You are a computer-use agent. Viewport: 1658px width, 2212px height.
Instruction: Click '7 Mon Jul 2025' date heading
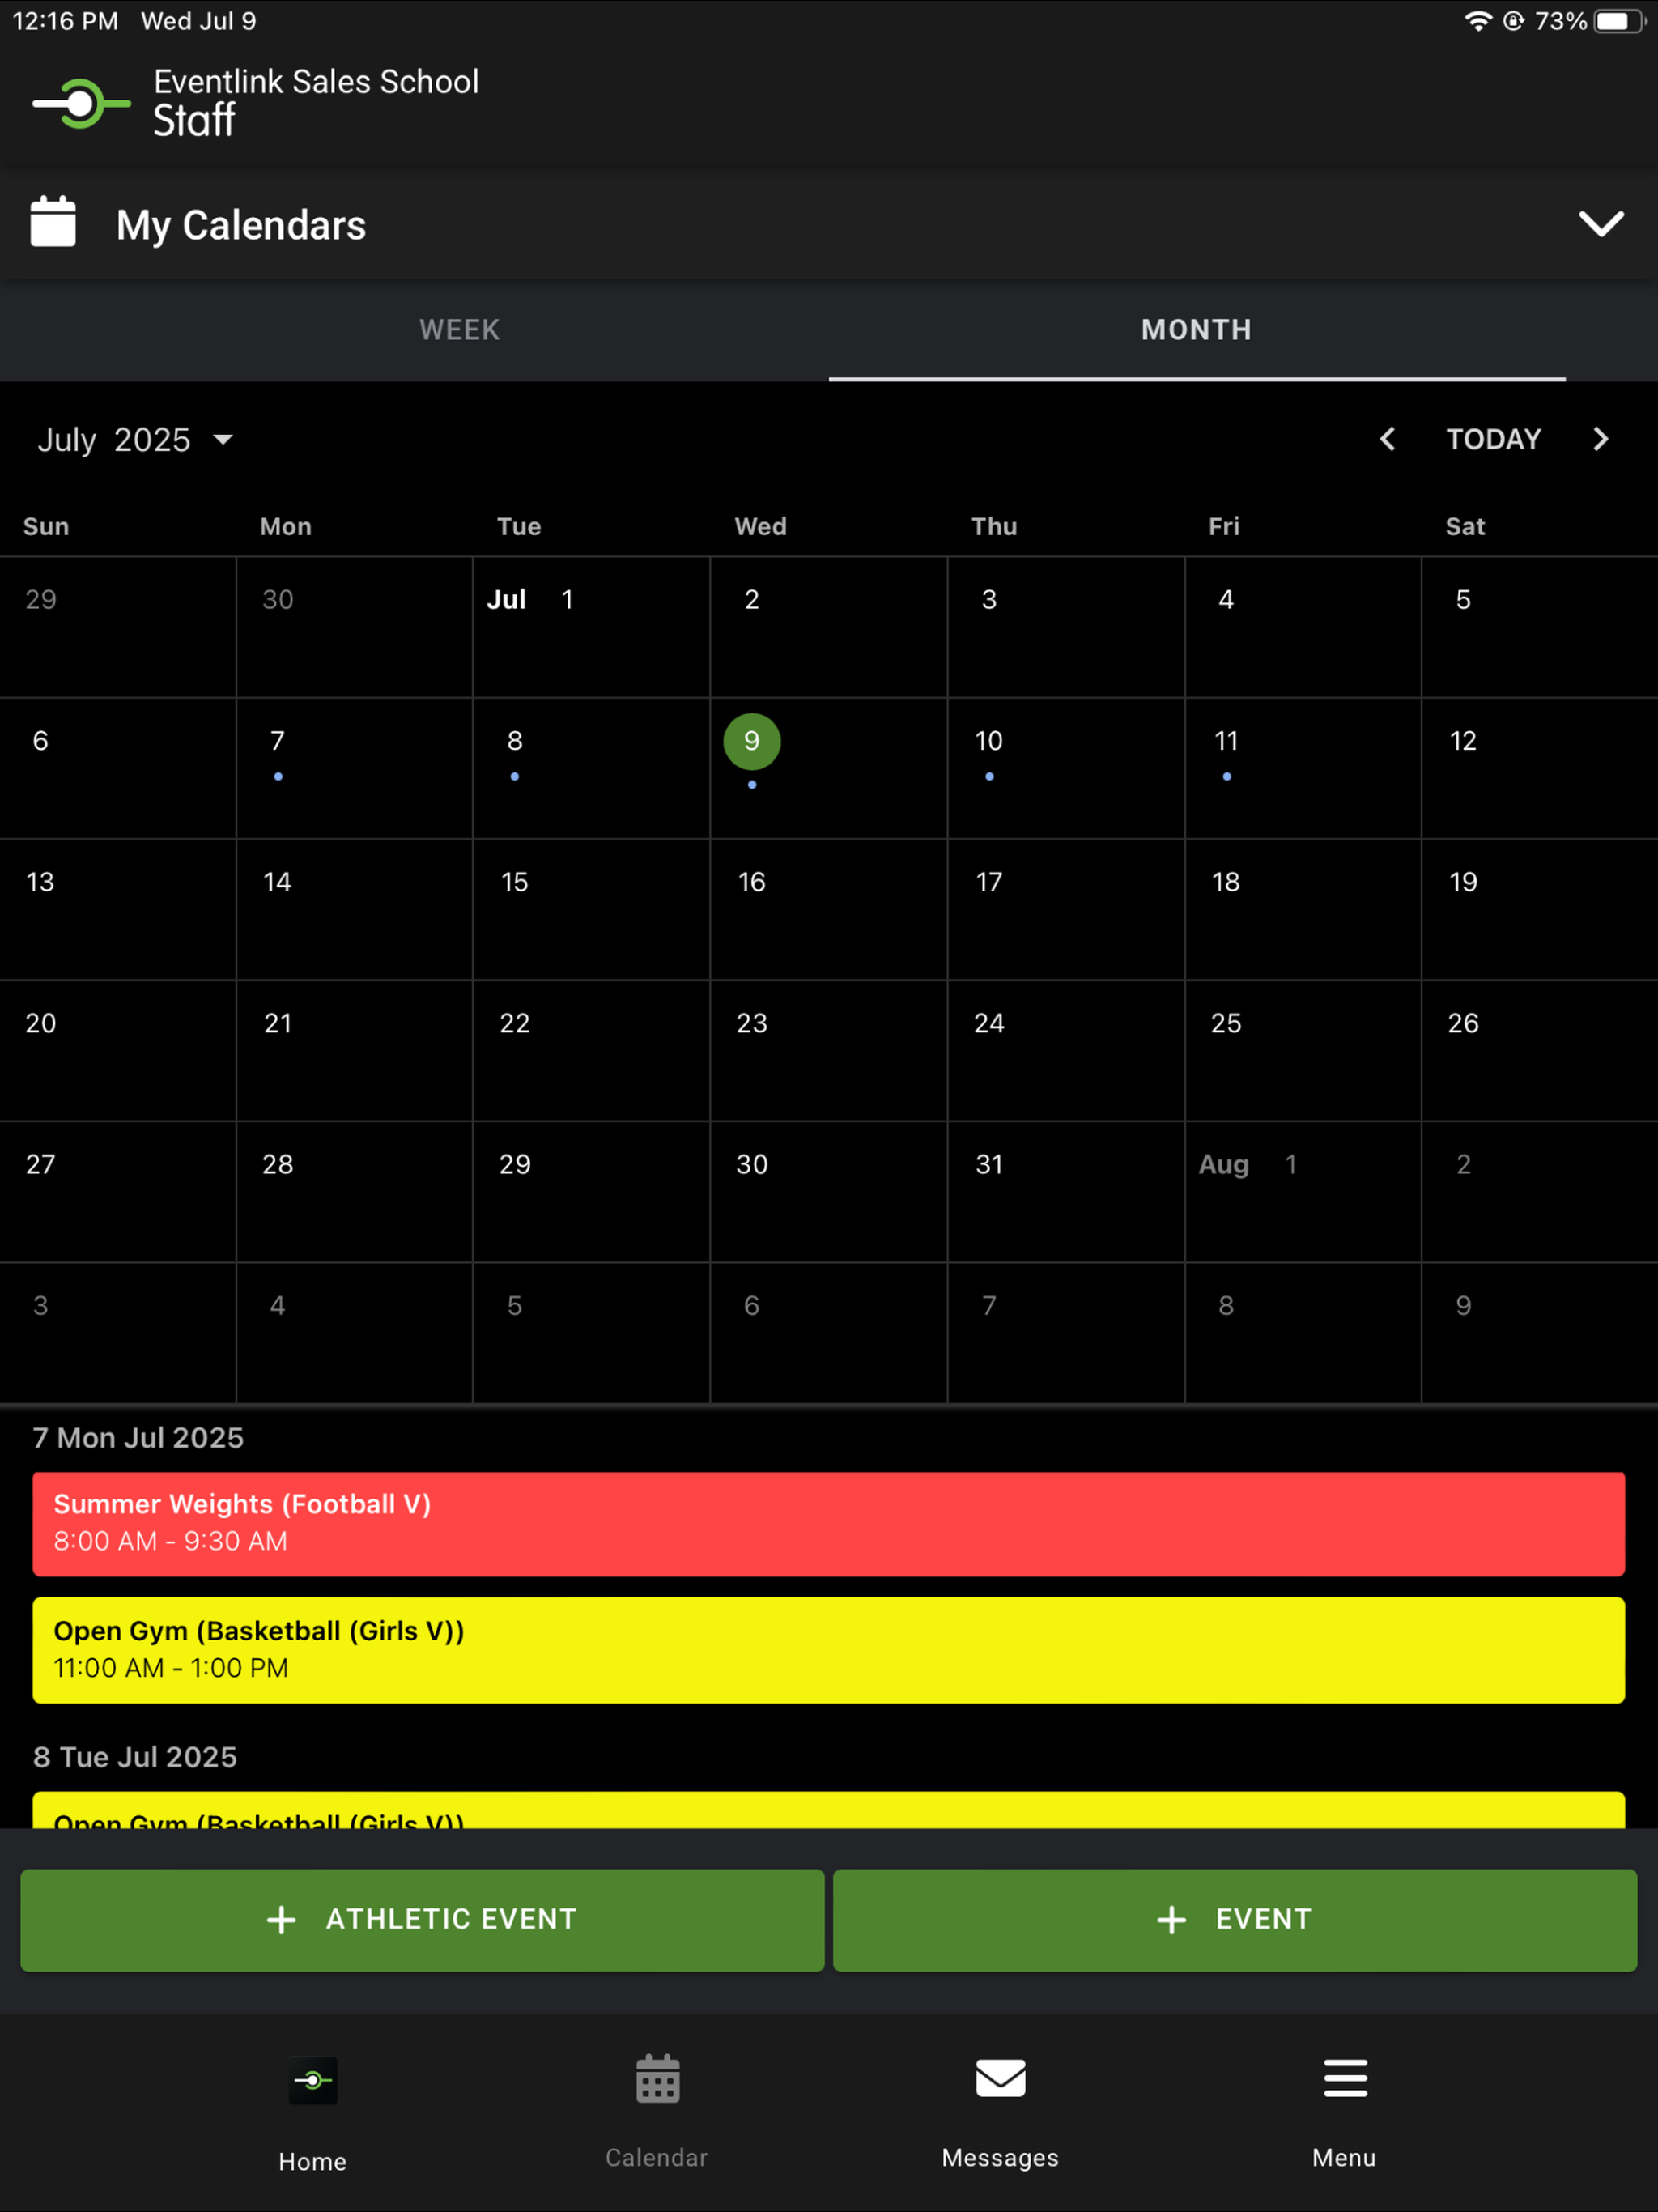coord(138,1438)
